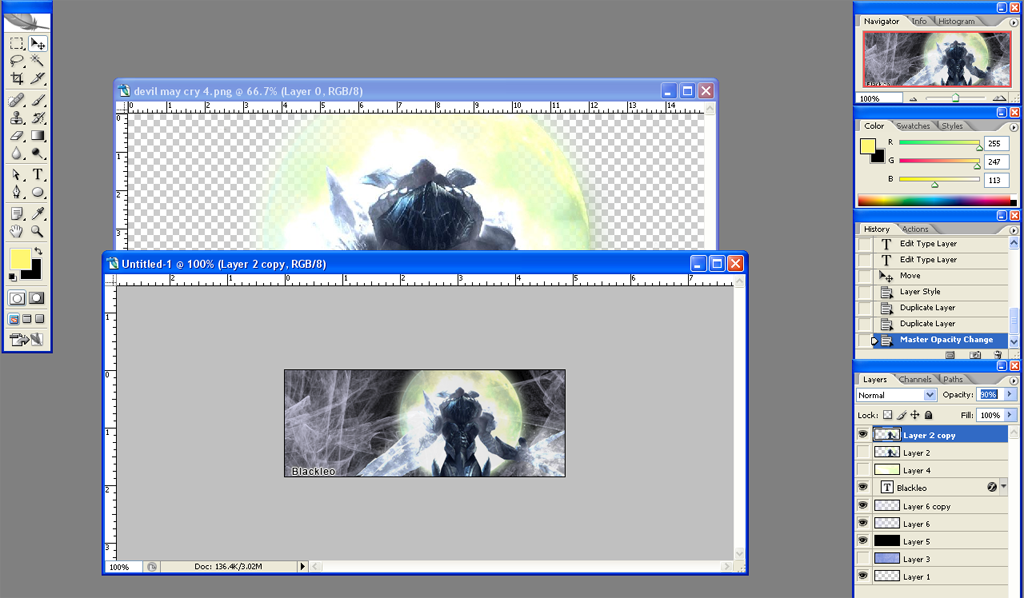The width and height of the screenshot is (1024, 598).
Task: Select the Horizontal Type tool
Action: (x=37, y=175)
